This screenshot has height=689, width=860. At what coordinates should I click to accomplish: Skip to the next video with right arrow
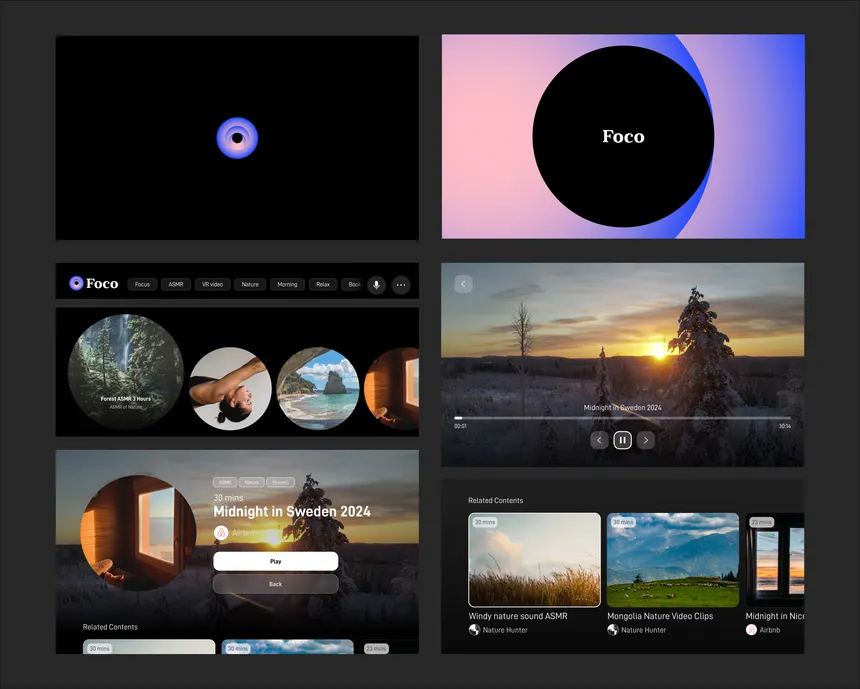(646, 440)
